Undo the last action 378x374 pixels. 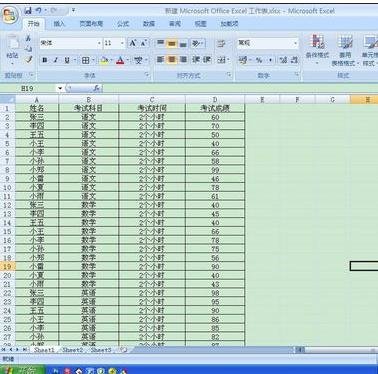pos(39,11)
